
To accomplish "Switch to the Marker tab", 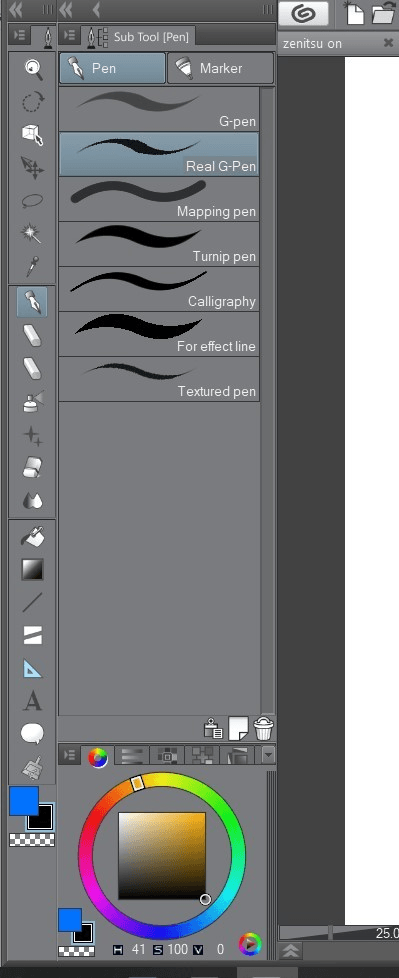I will pos(221,68).
